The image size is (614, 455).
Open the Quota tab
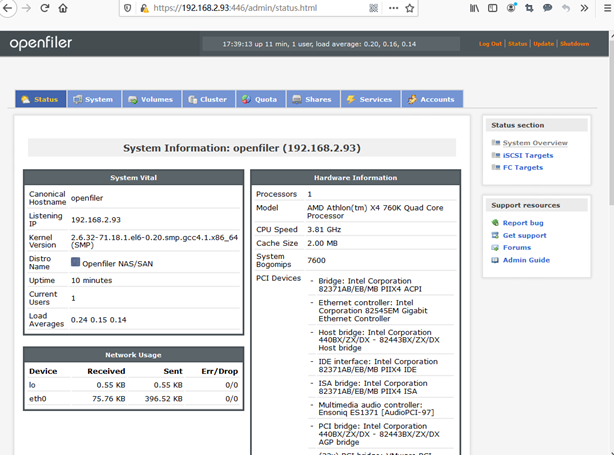tap(260, 99)
